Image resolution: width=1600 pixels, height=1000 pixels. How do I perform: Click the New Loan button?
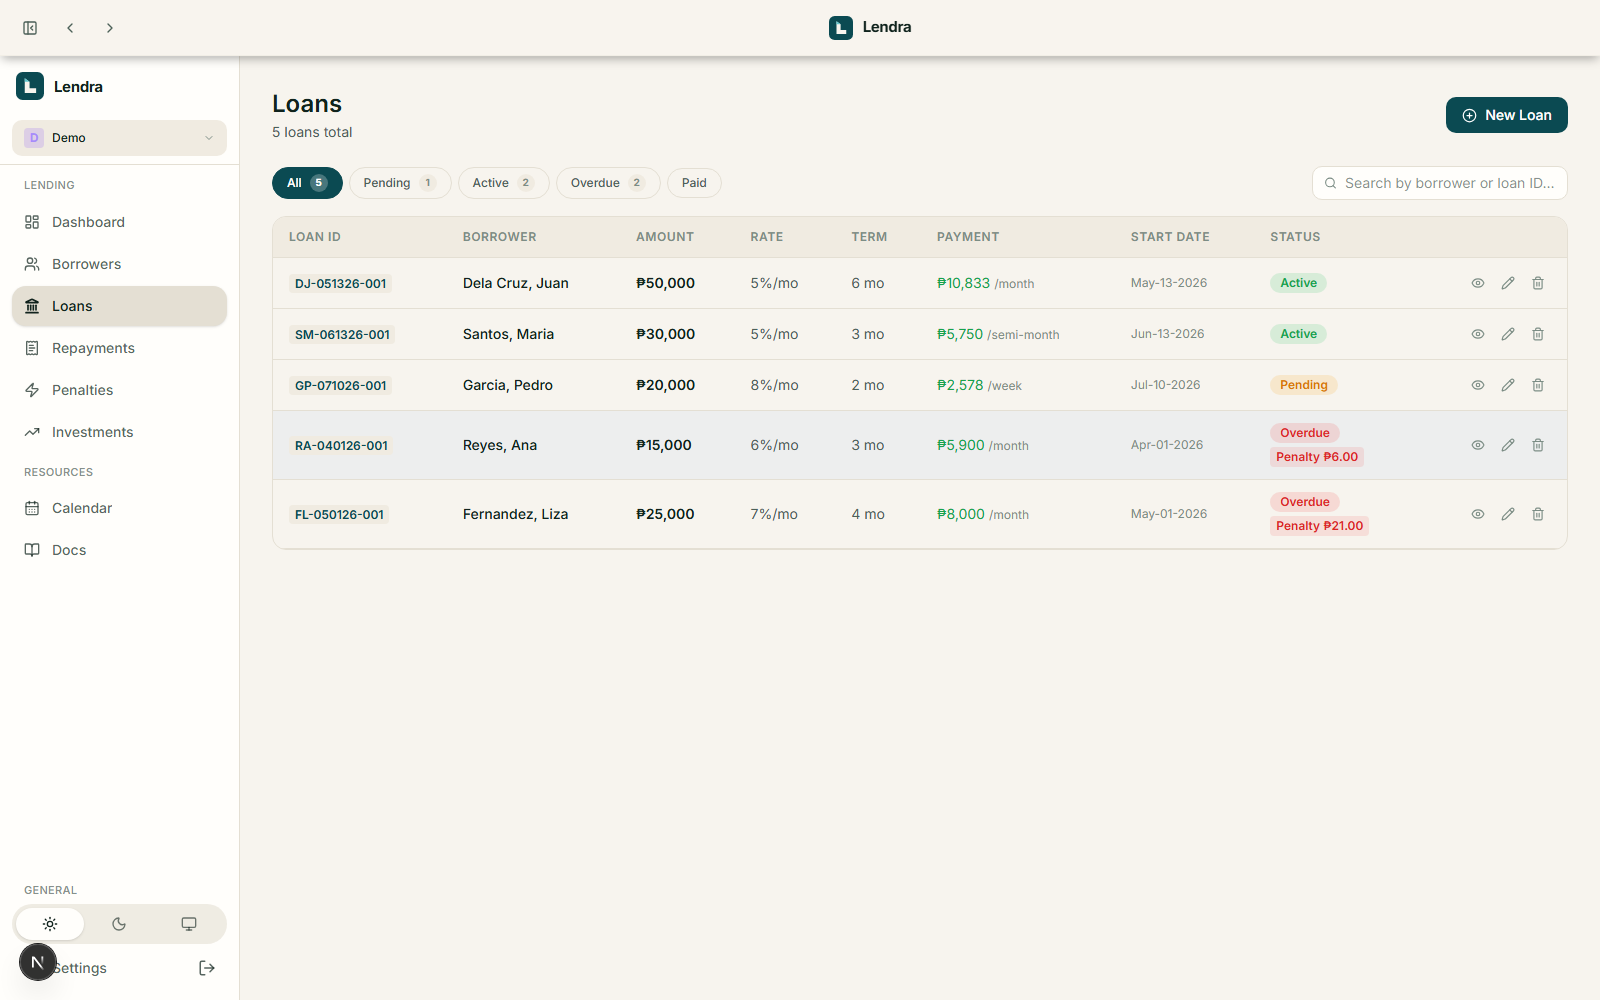1506,115
